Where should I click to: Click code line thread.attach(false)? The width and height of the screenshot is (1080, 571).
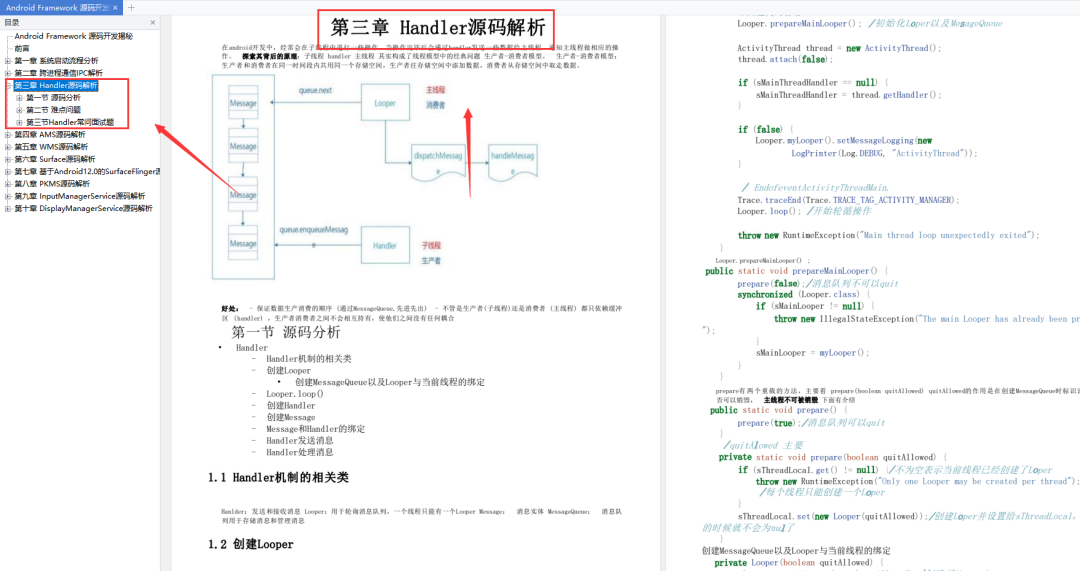[785, 60]
